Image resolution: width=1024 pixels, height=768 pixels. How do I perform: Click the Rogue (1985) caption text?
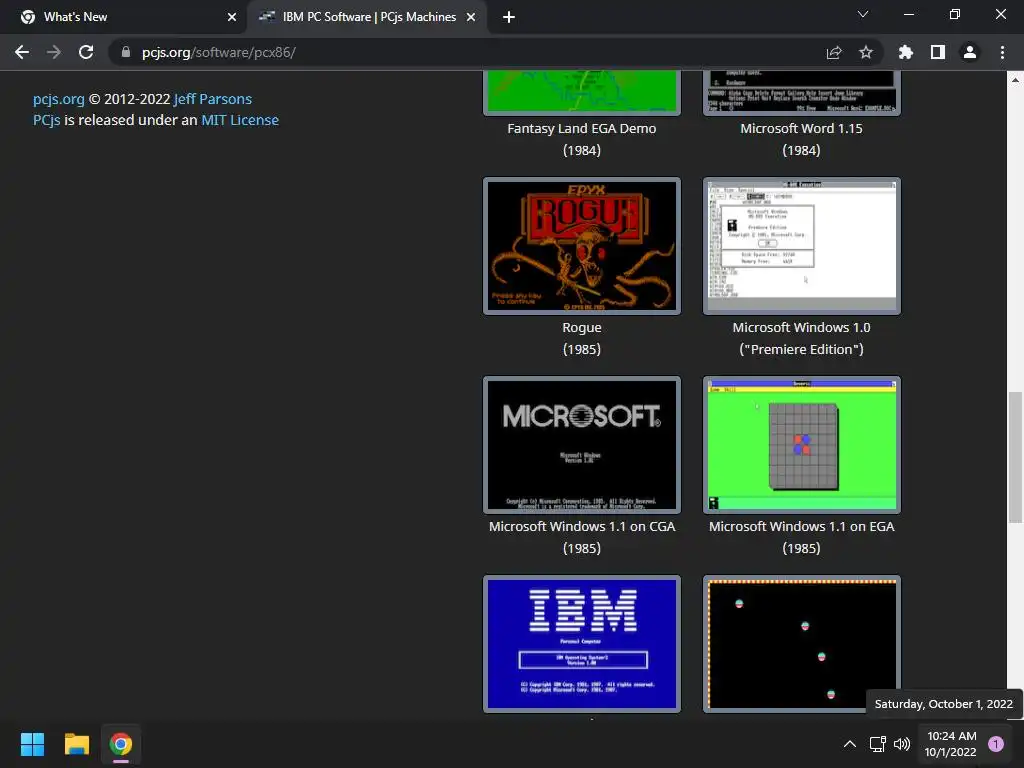582,338
